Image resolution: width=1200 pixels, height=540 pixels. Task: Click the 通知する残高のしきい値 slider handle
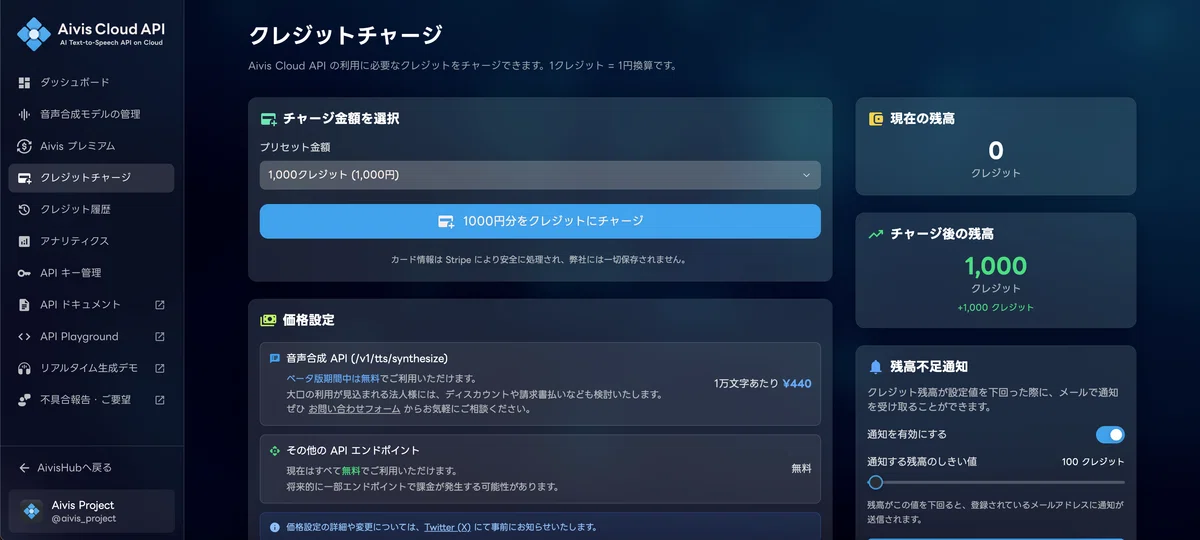(875, 482)
